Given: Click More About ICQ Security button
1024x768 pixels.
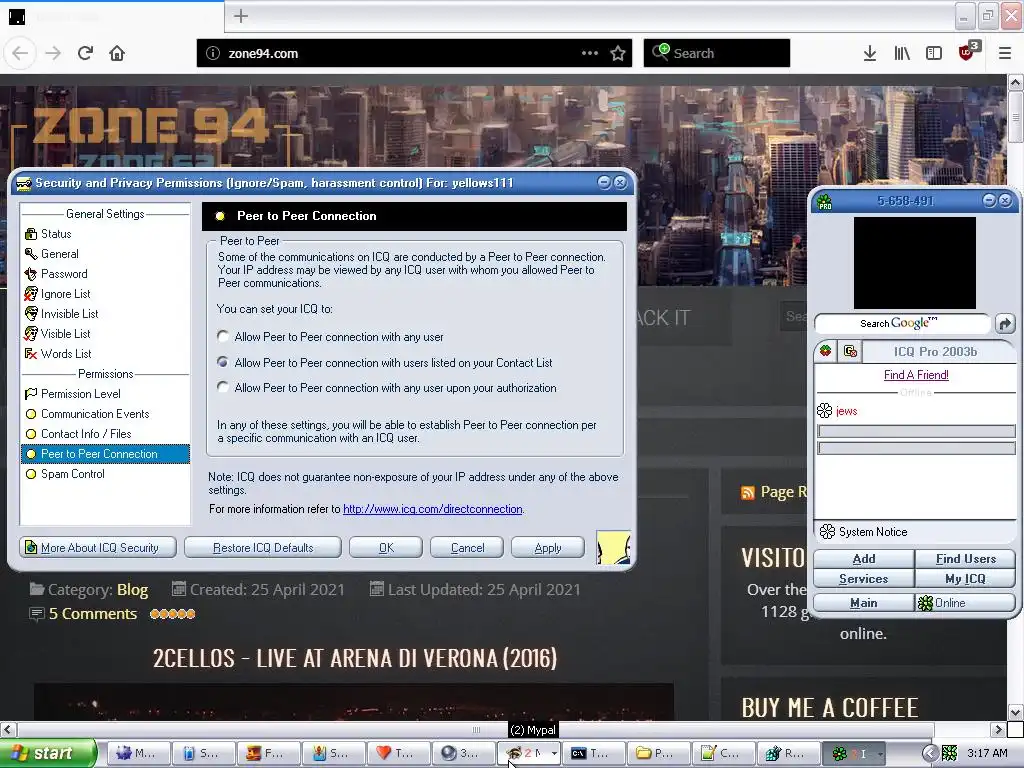Looking at the screenshot, I should tap(98, 548).
